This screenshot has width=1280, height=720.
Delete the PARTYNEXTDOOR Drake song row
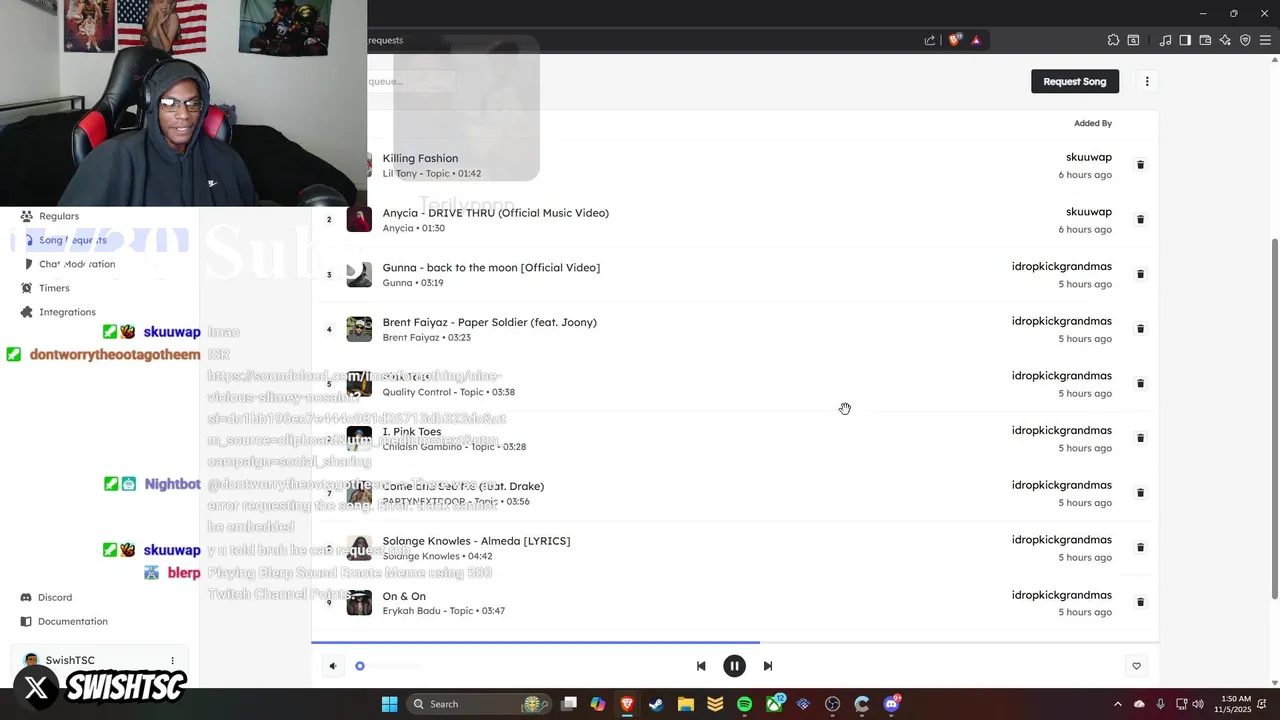(1140, 493)
